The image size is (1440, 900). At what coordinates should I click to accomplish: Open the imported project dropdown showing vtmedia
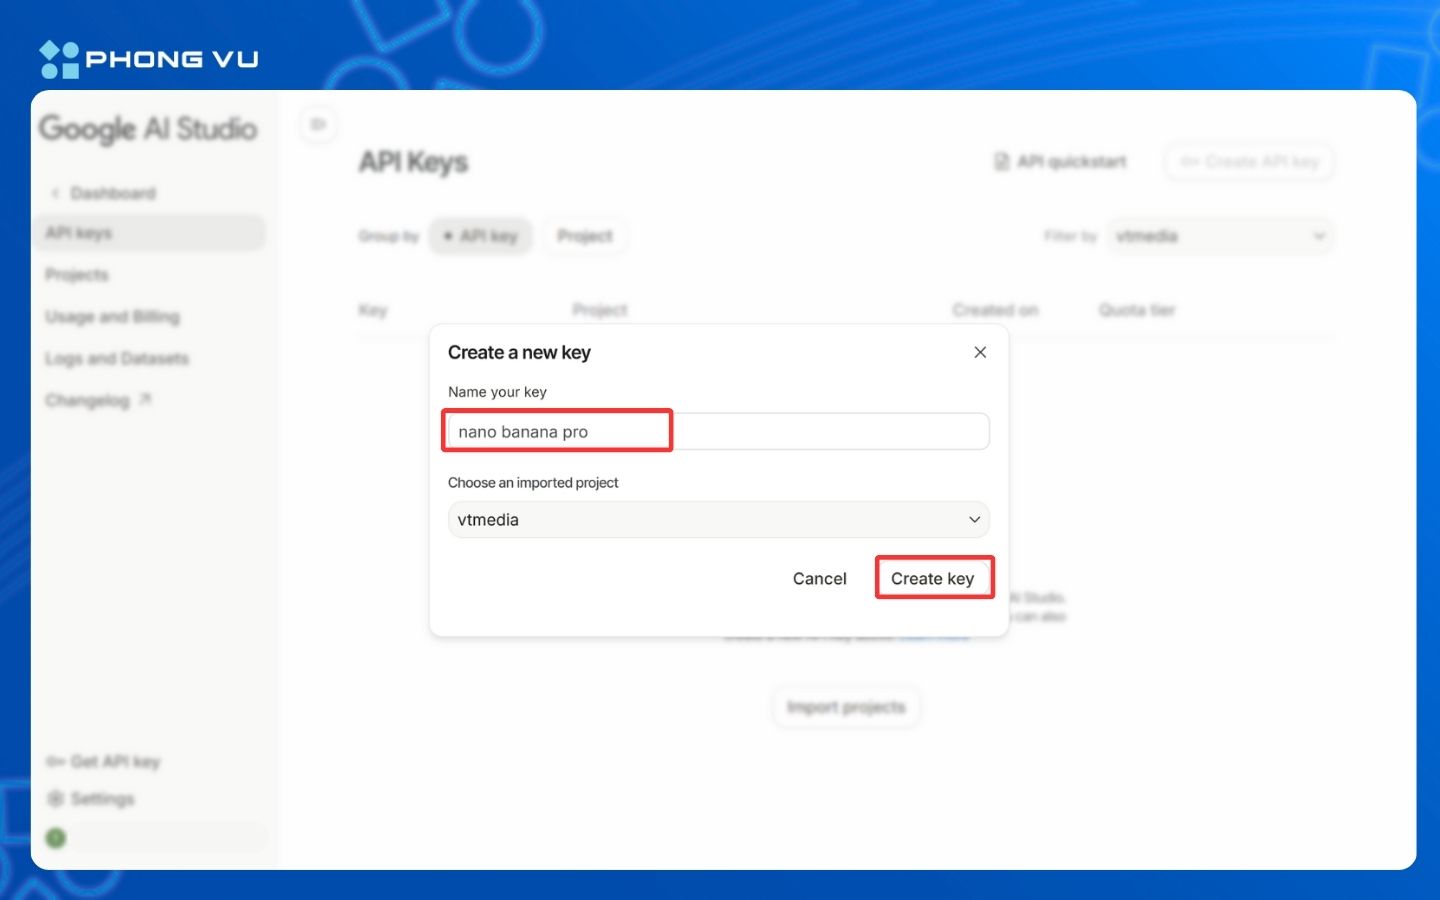[x=718, y=520]
